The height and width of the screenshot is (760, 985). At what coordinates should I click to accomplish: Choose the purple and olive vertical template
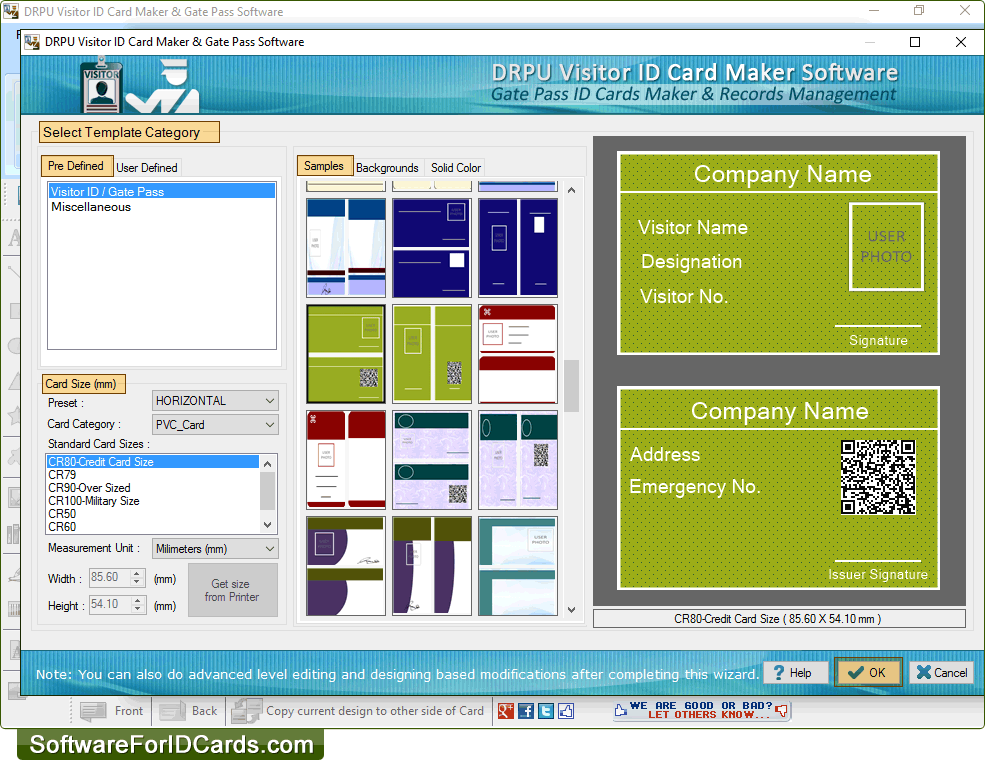pyautogui.click(x=432, y=566)
